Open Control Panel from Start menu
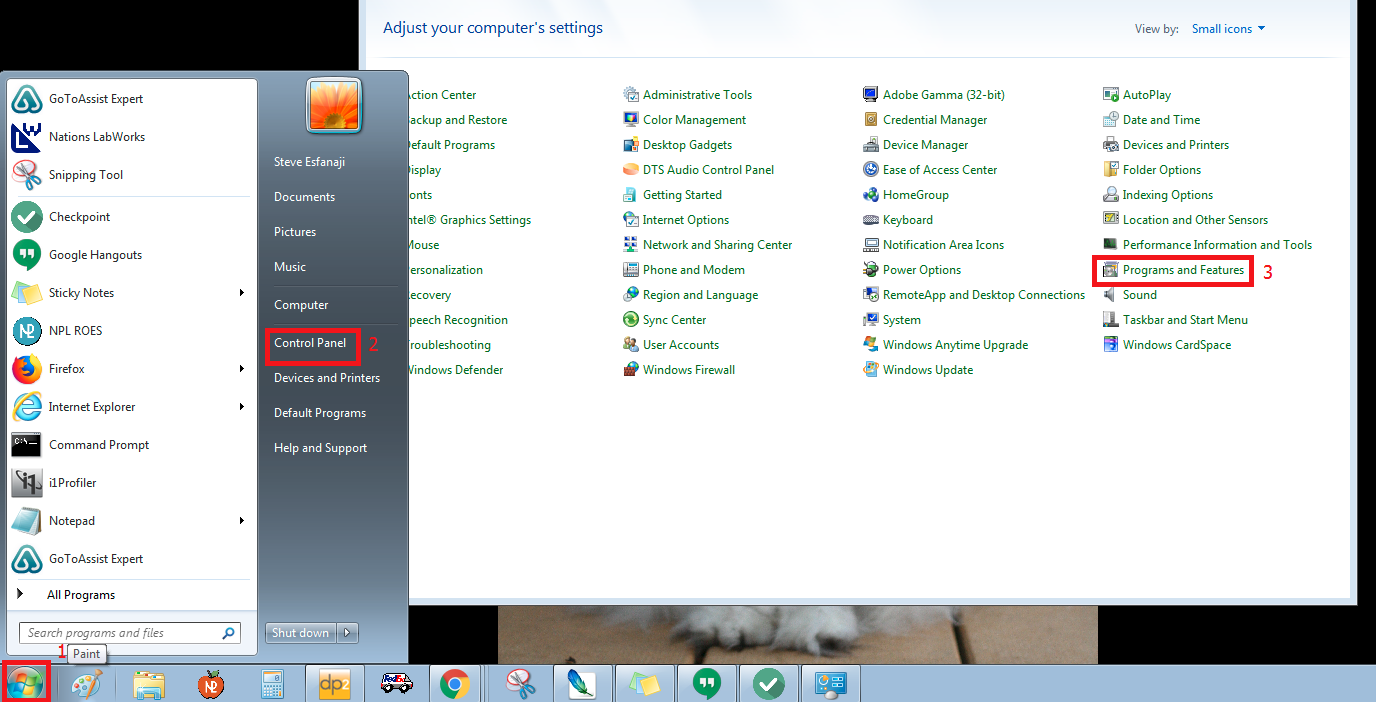1376x702 pixels. [x=310, y=343]
